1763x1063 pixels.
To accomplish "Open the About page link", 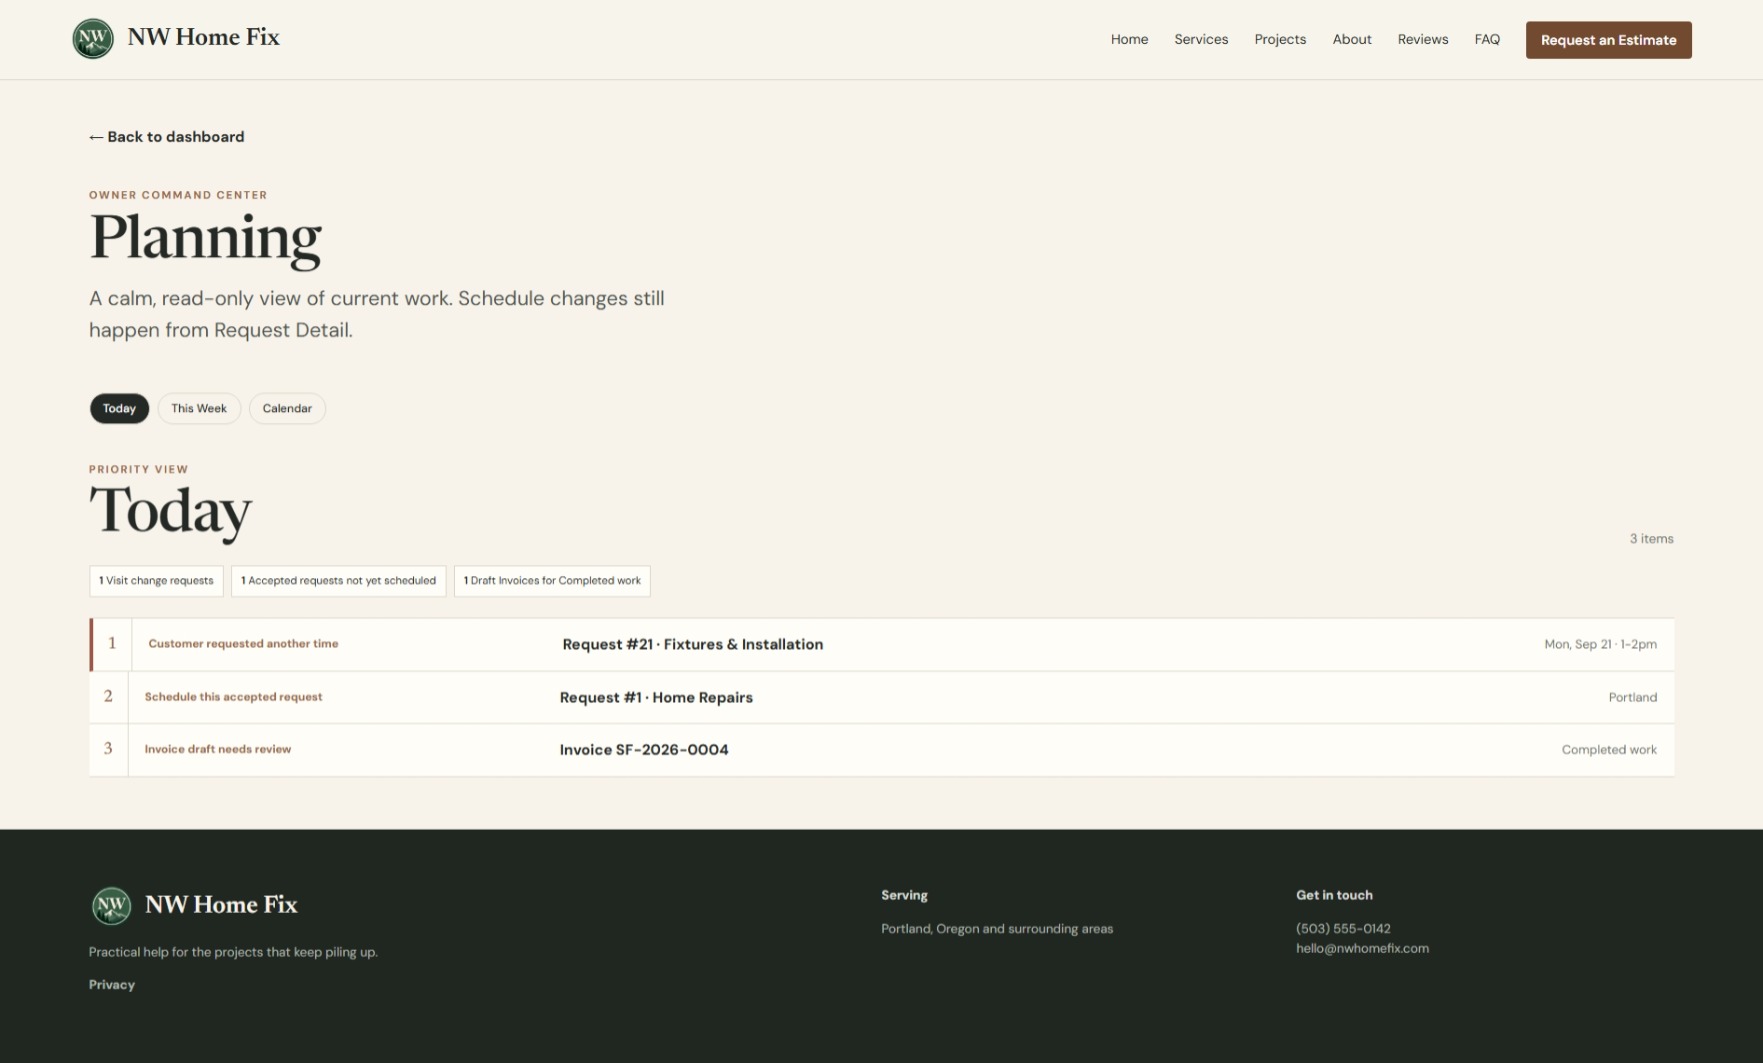I will click(1352, 39).
